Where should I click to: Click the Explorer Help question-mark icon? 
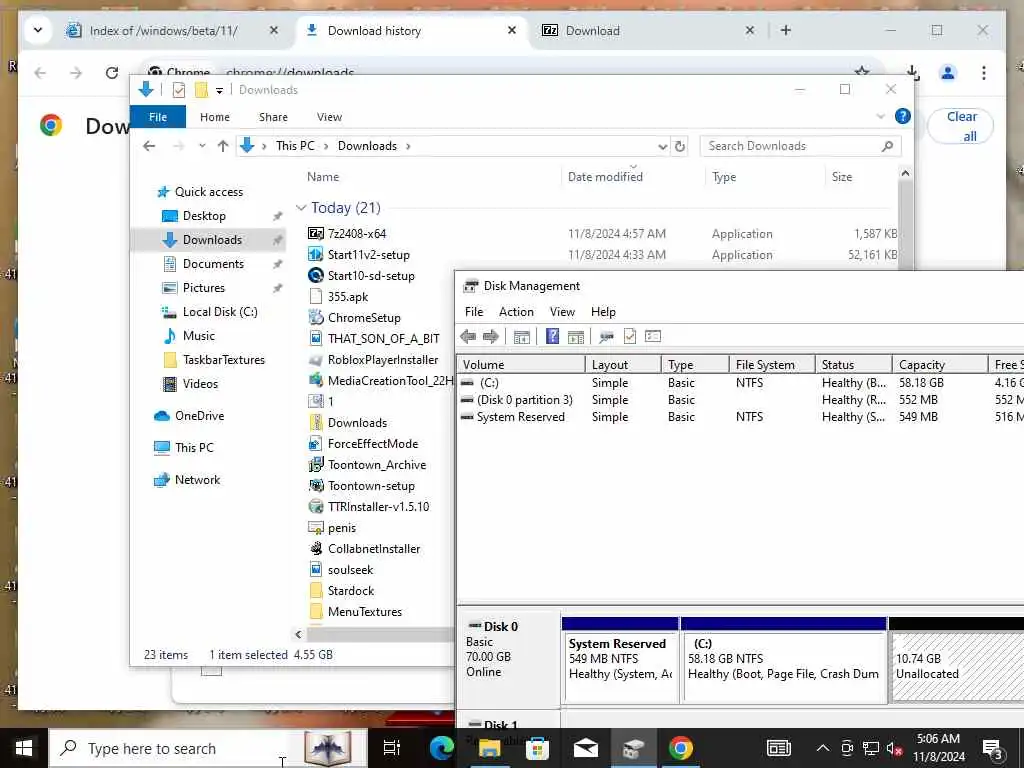point(903,116)
